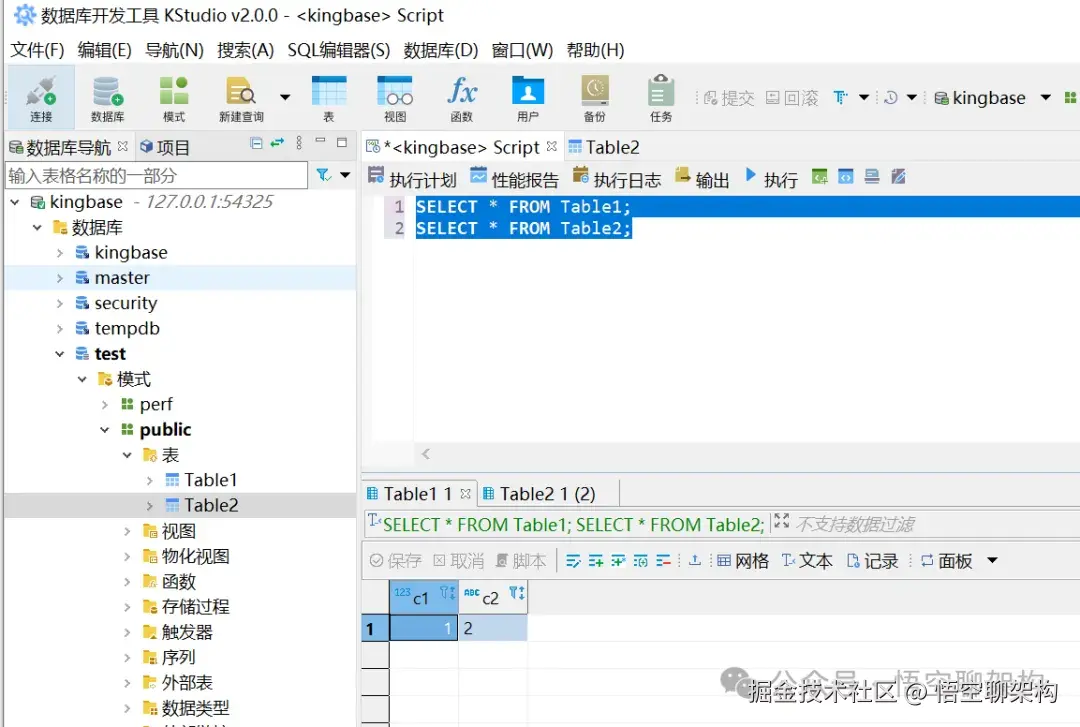Screen dimensions: 1080x727
Task: Click the add row icon in results toolbar
Action: 596,561
